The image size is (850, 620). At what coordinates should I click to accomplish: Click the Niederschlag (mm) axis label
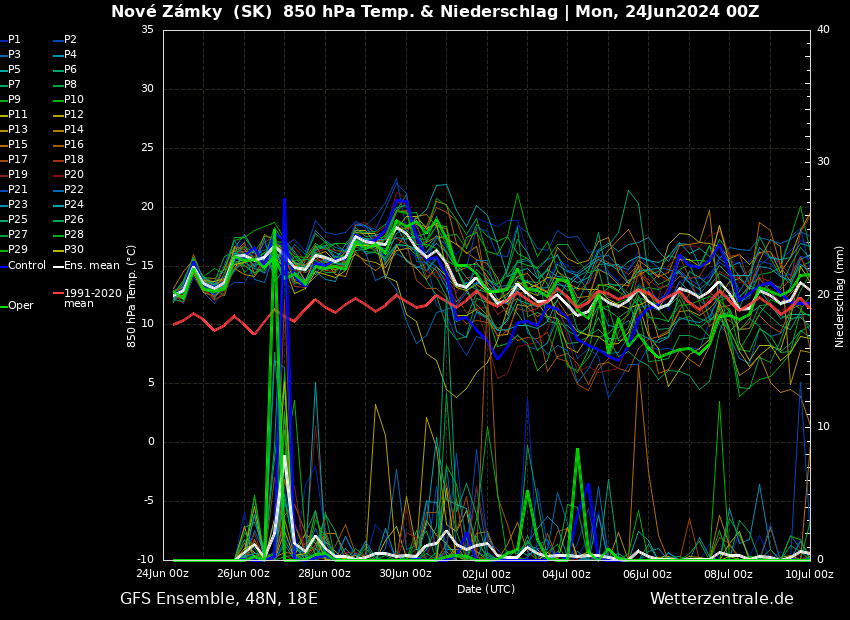click(840, 296)
